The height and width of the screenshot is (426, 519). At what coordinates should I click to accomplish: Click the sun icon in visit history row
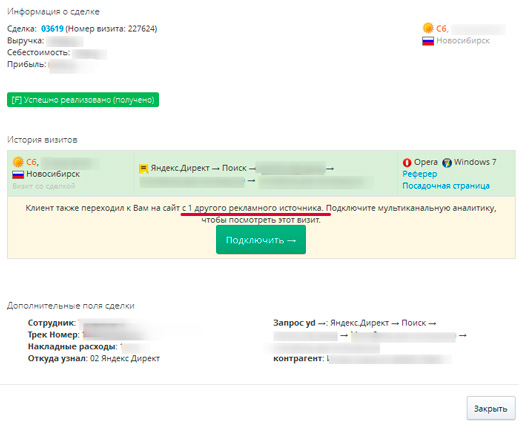pyautogui.click(x=18, y=162)
